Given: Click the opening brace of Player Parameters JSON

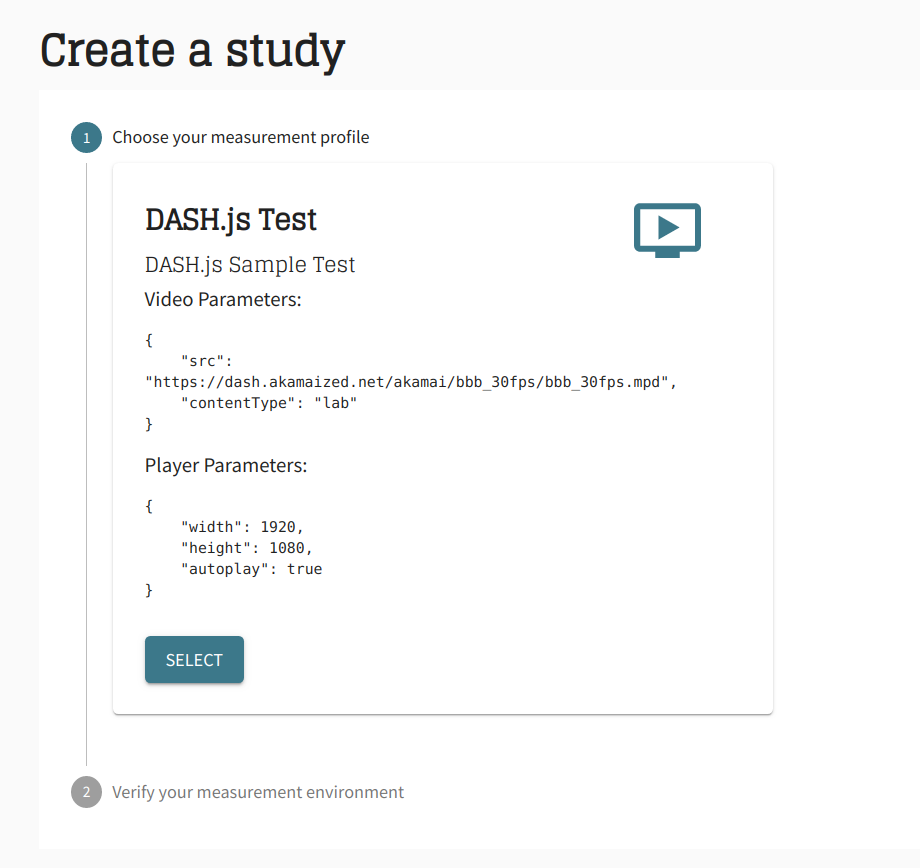Looking at the screenshot, I should click(x=149, y=506).
